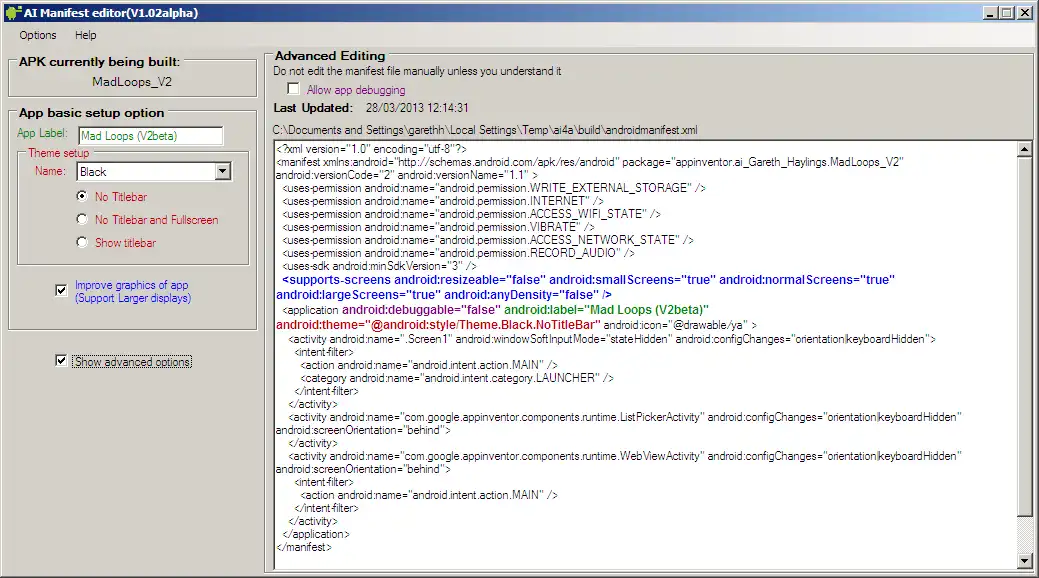The width and height of the screenshot is (1039, 578).
Task: Click the androidmanifest.xml file path
Action: click(x=485, y=130)
